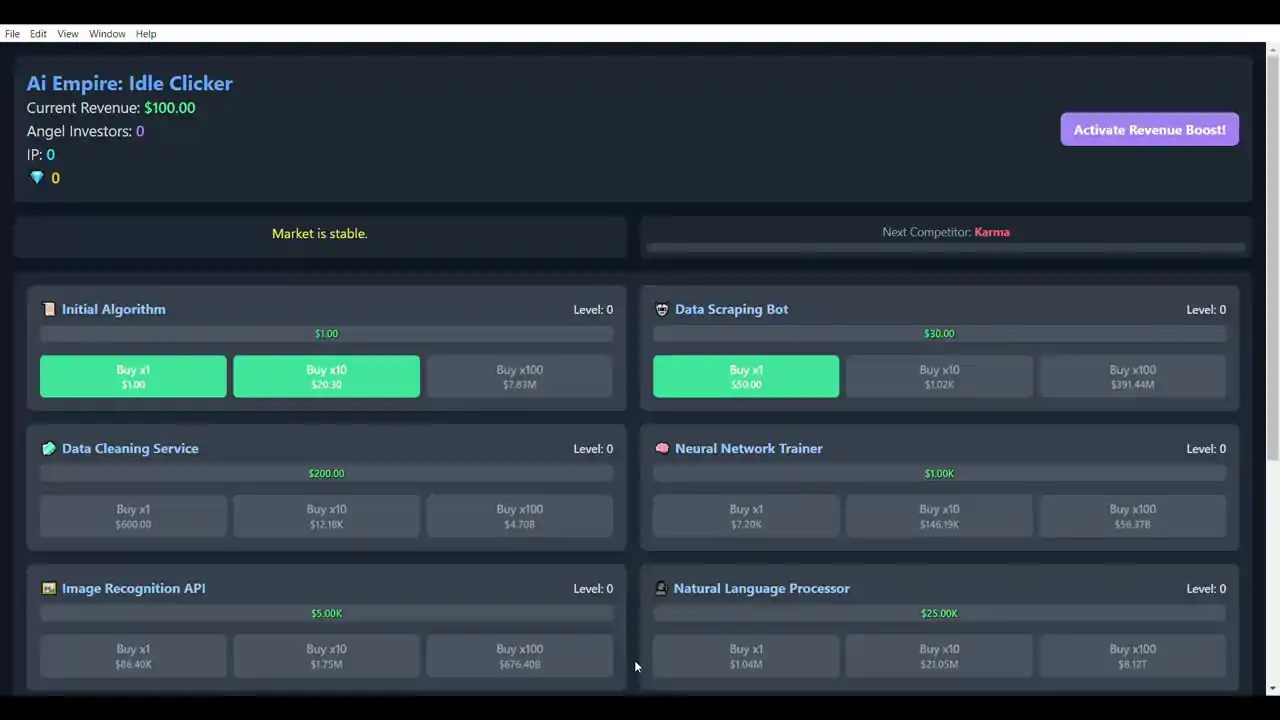This screenshot has height=720, width=1280.
Task: Buy x100 Initial Algorithm
Action: (x=519, y=376)
